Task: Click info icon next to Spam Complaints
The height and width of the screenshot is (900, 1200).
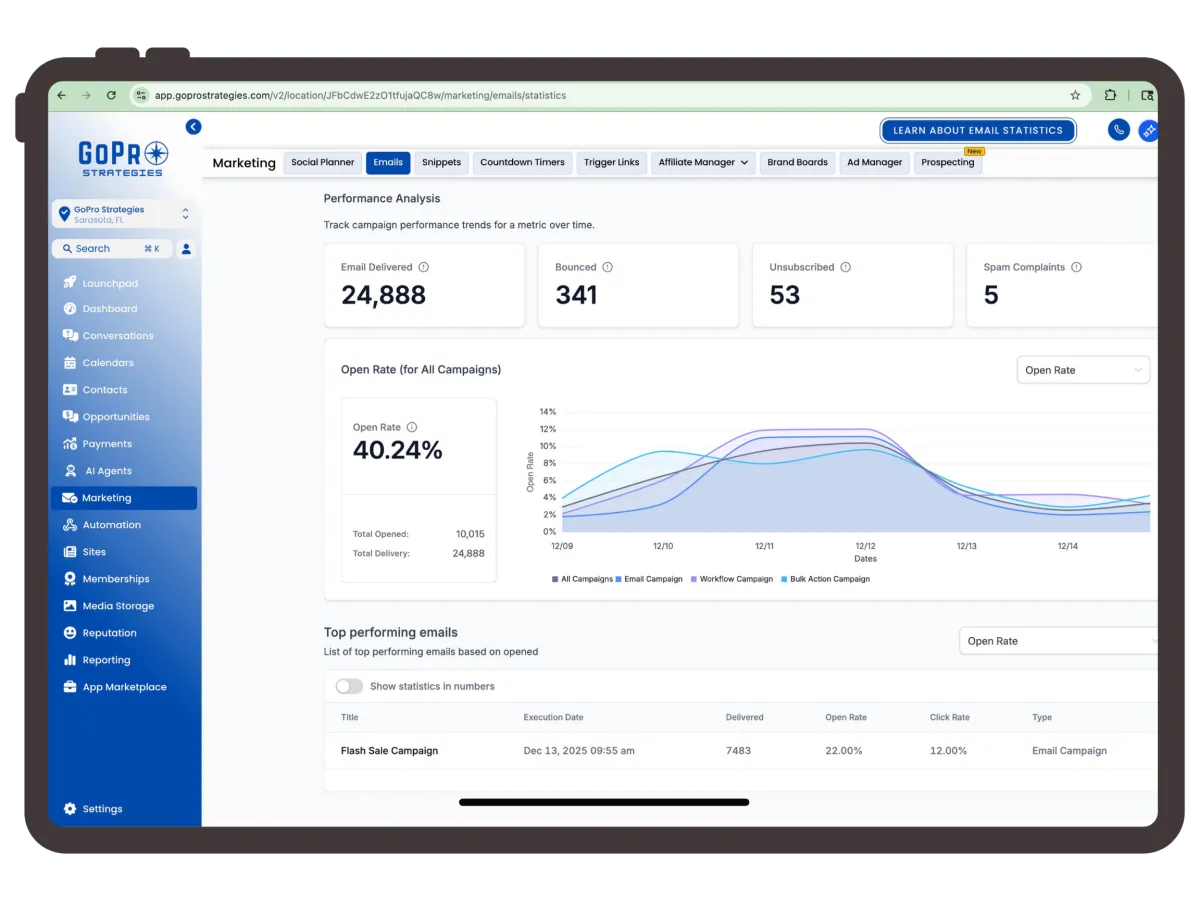Action: click(x=1077, y=267)
